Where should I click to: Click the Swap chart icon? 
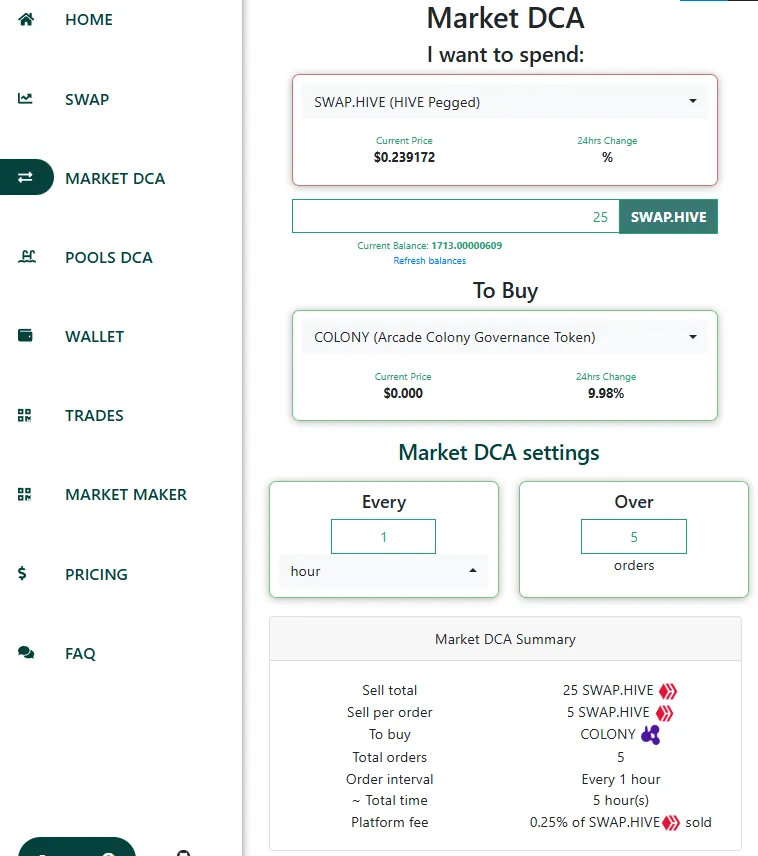(25, 99)
